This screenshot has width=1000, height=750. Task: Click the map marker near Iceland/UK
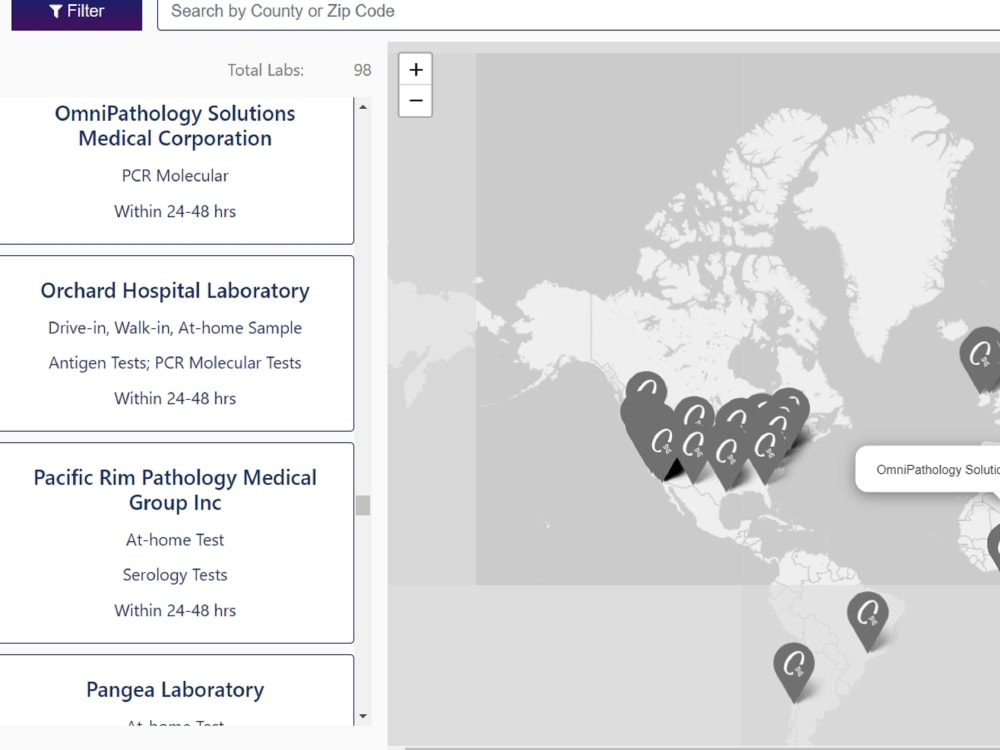[981, 358]
